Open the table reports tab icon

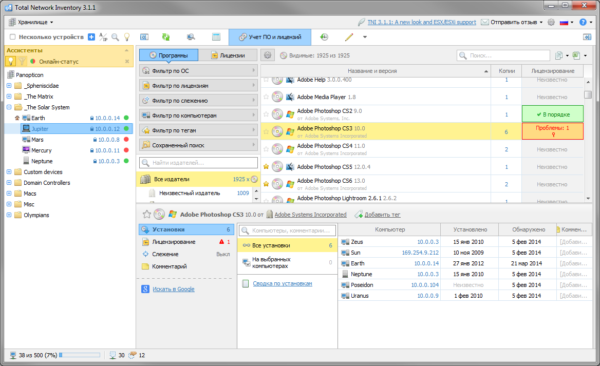(216, 37)
